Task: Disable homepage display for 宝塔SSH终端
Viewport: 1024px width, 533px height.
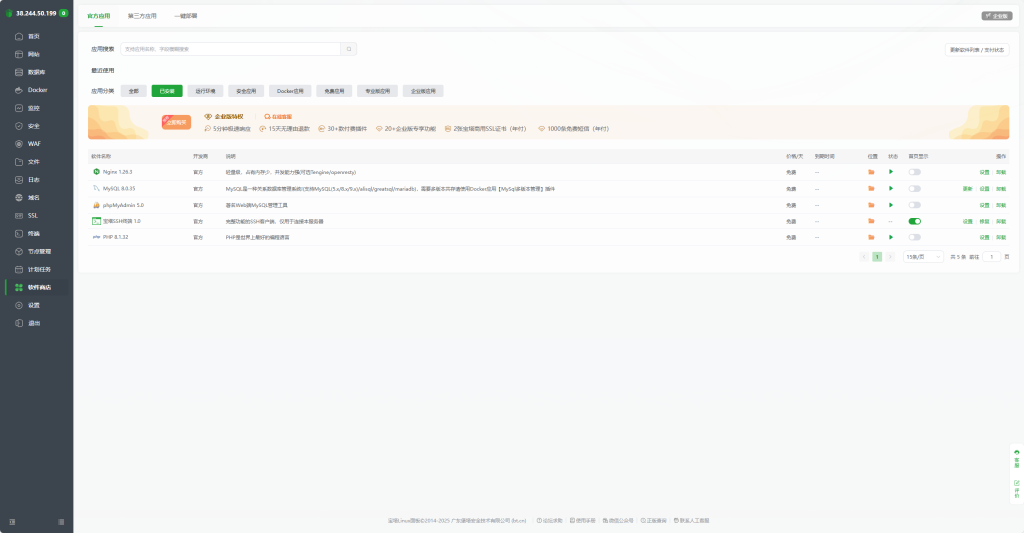Action: [914, 221]
